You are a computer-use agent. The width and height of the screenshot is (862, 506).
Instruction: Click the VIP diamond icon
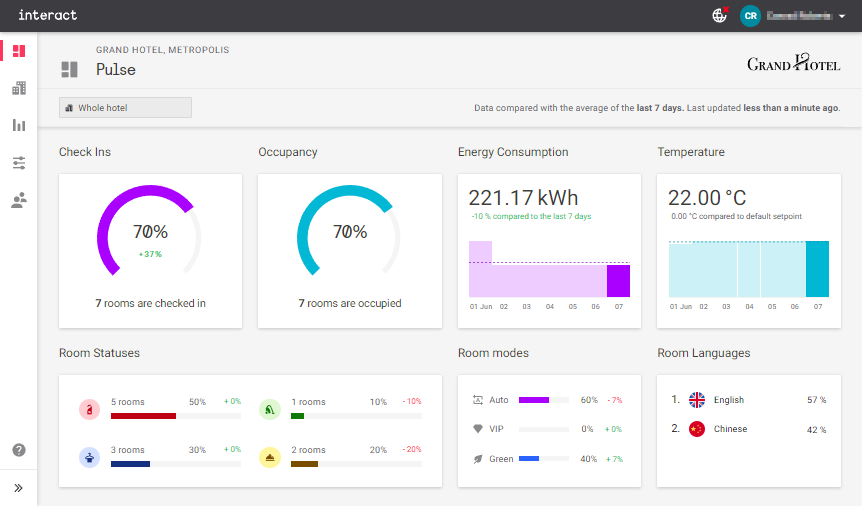477,428
